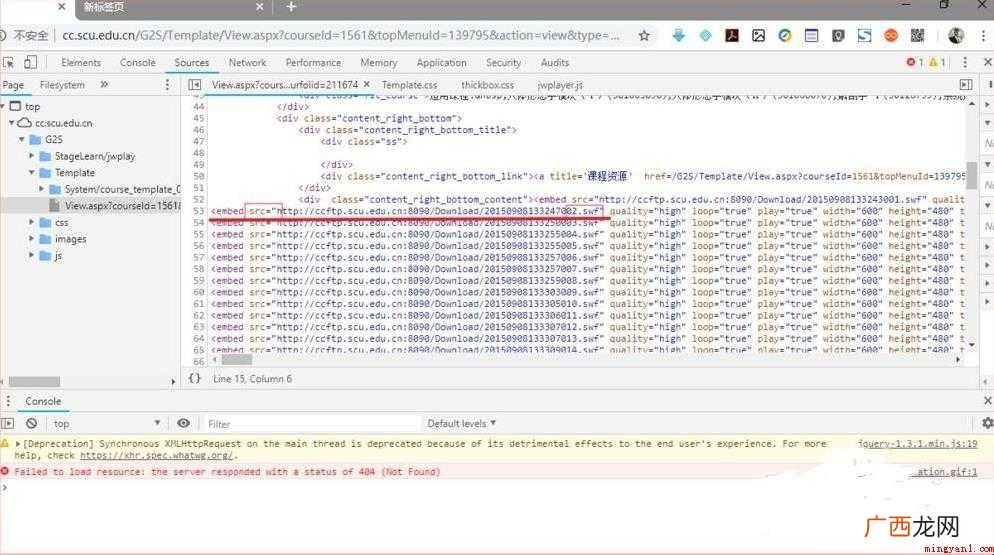
Task: Open the Default levels dropdown
Action: 462,423
